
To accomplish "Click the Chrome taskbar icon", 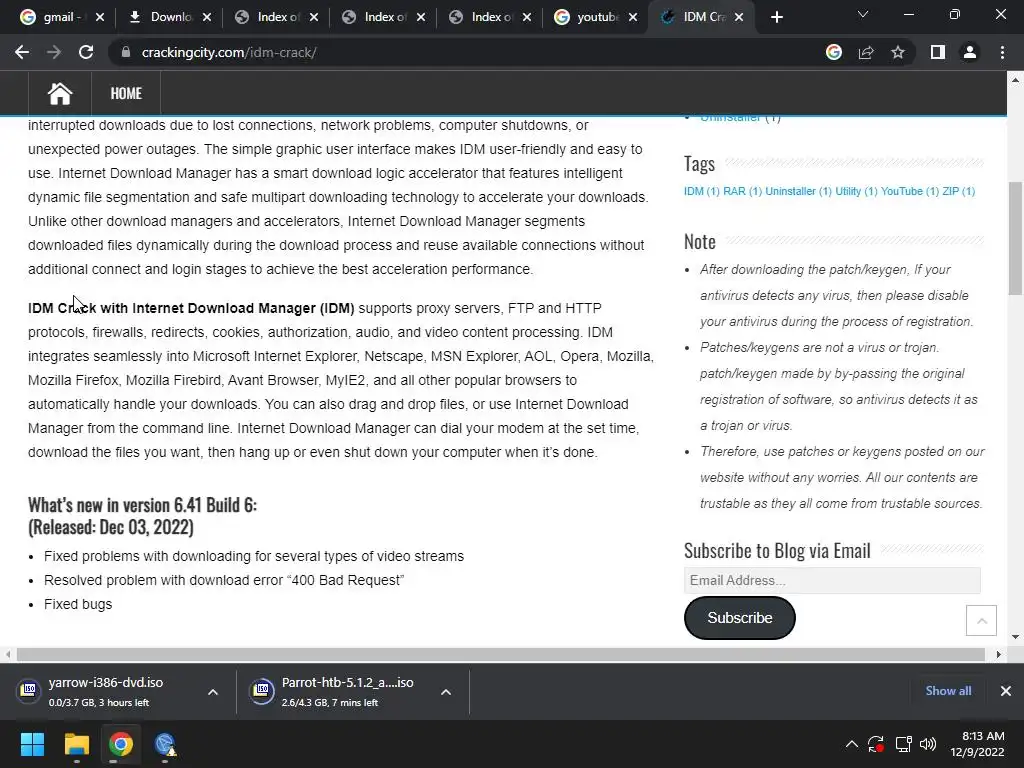I will click(121, 744).
